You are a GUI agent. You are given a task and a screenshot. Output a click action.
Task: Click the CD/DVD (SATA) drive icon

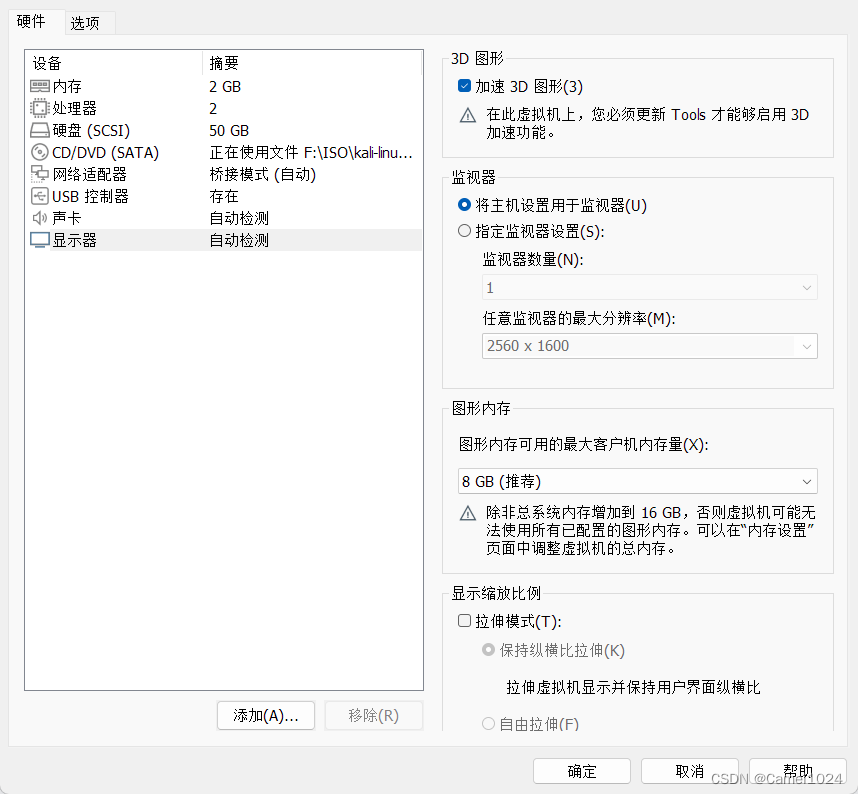[40, 152]
